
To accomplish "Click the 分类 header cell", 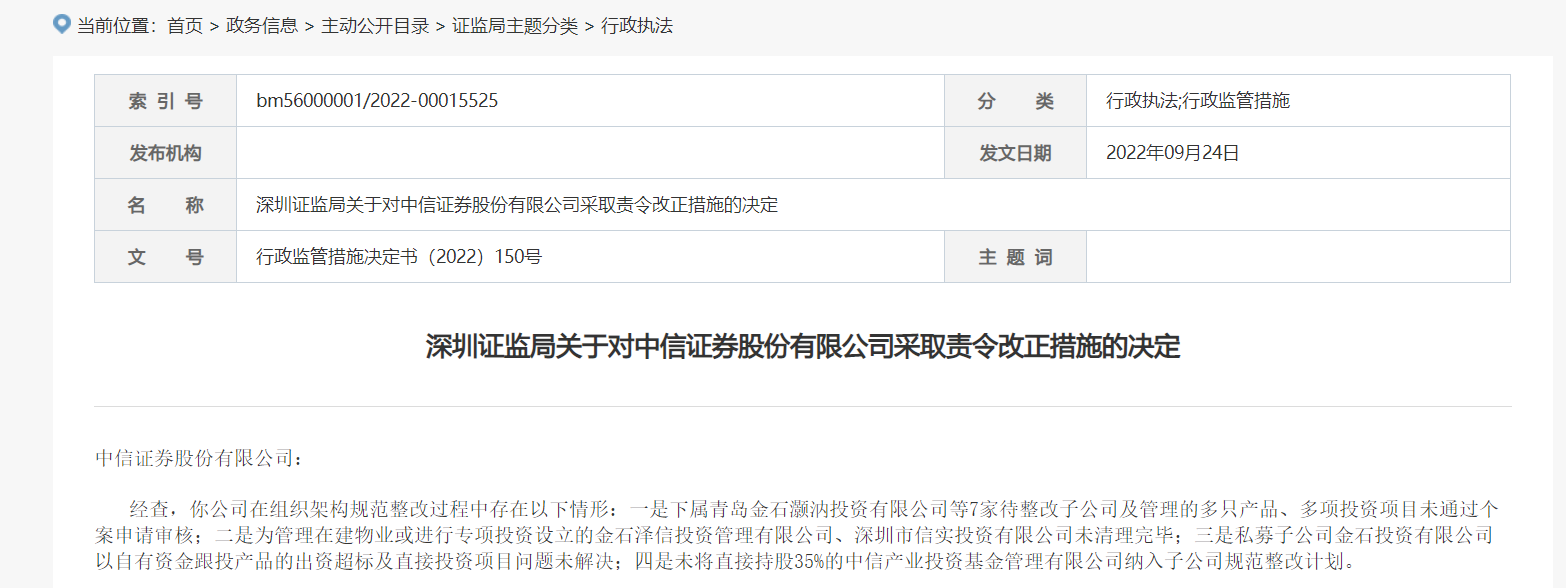I will [1015, 101].
